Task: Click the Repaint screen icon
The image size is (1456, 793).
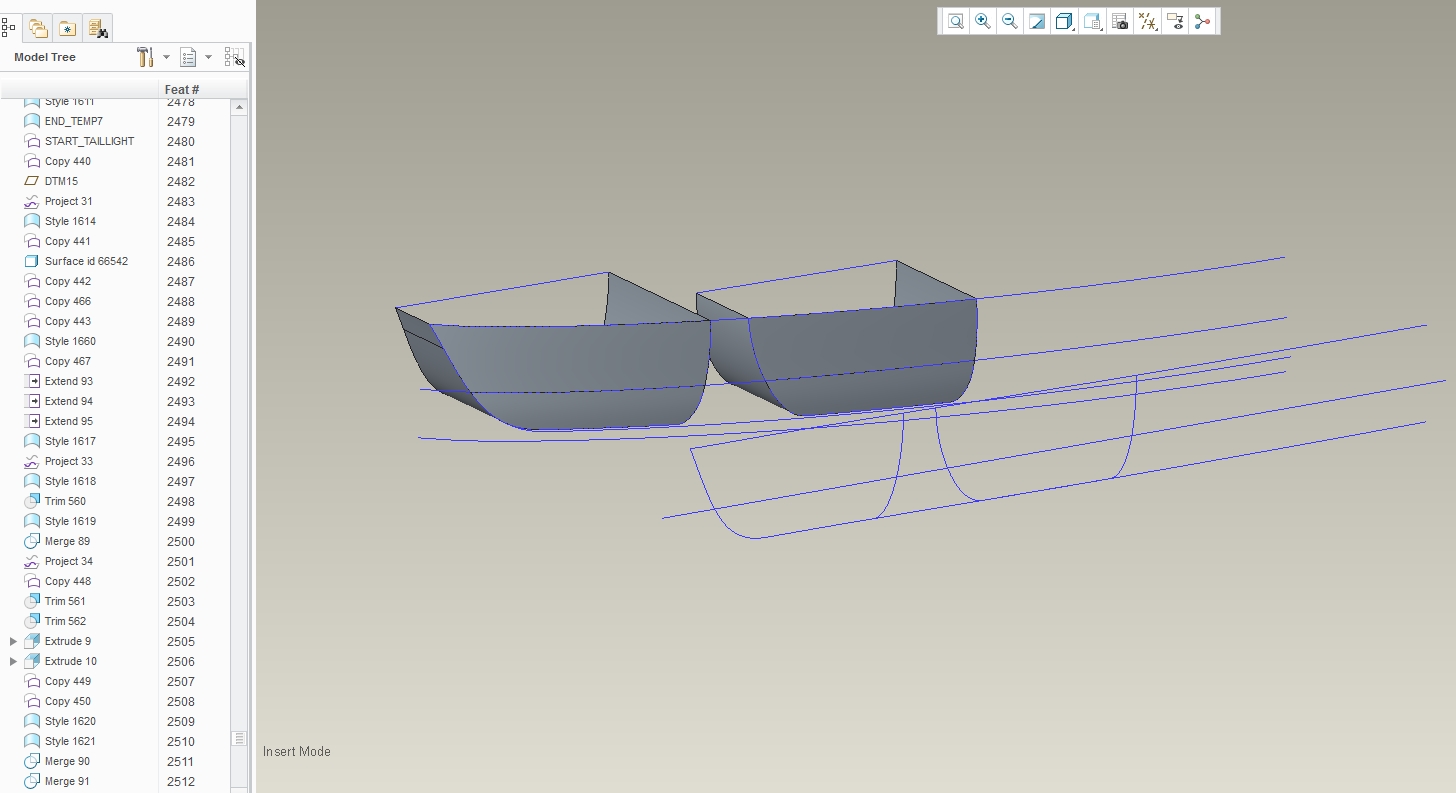Action: click(1037, 21)
